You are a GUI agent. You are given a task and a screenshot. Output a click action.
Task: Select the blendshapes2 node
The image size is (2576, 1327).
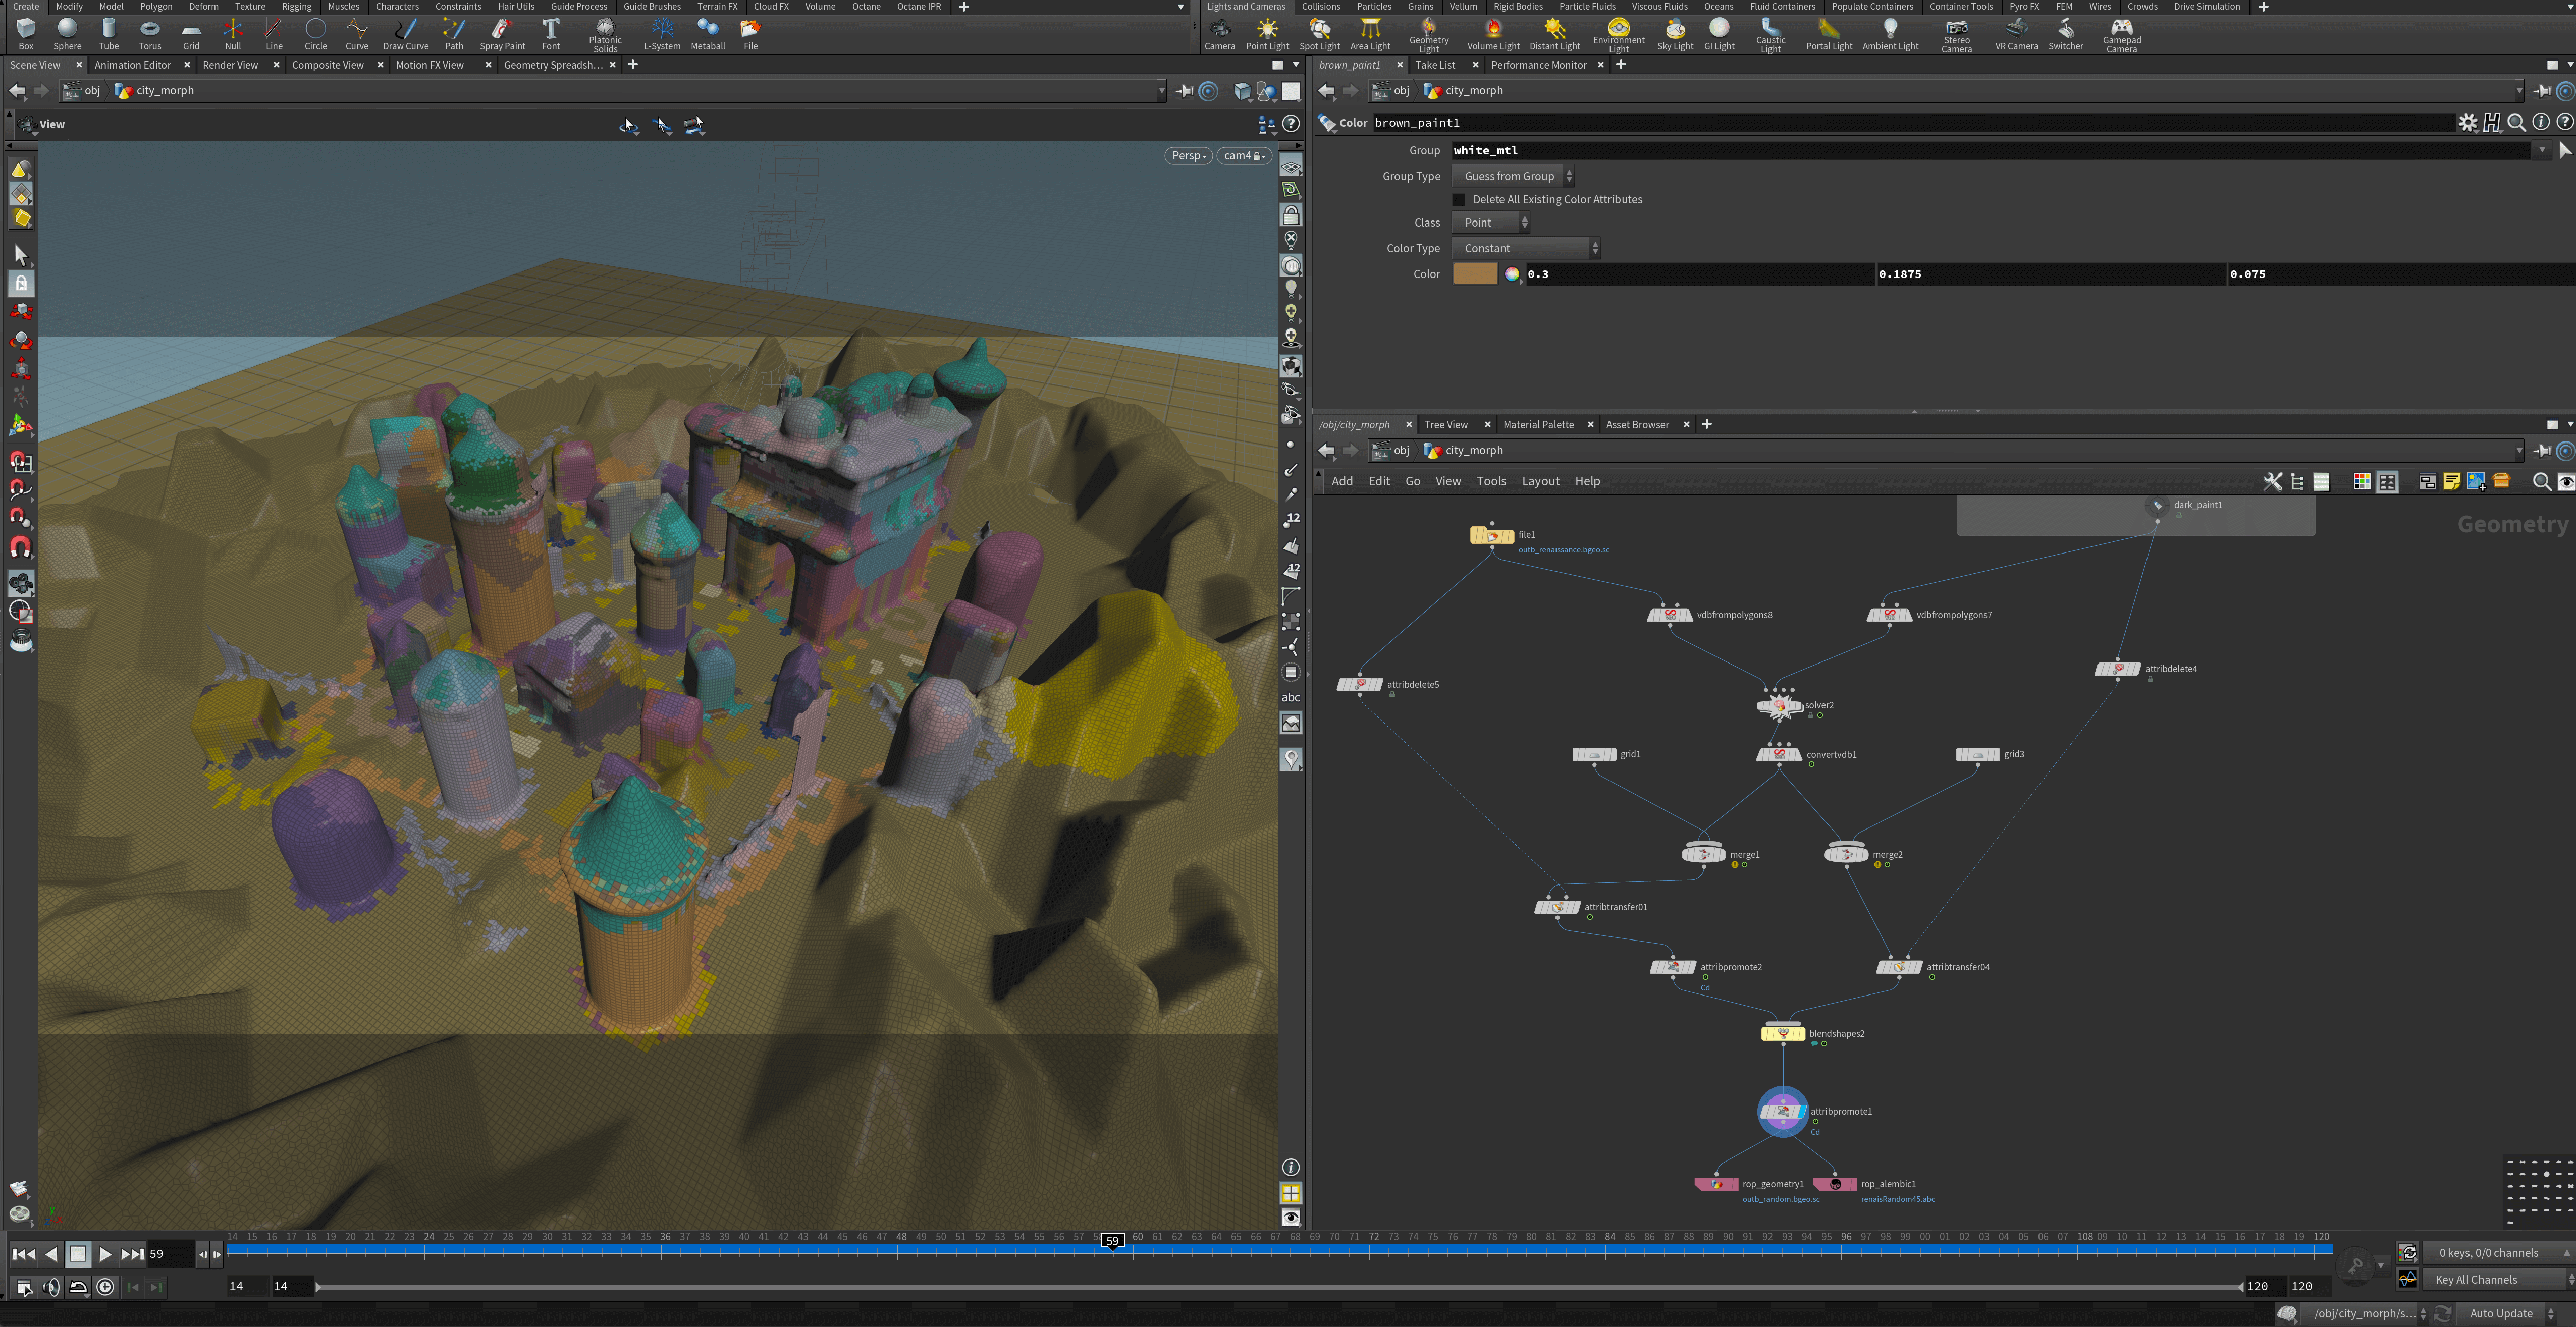tap(1782, 1033)
